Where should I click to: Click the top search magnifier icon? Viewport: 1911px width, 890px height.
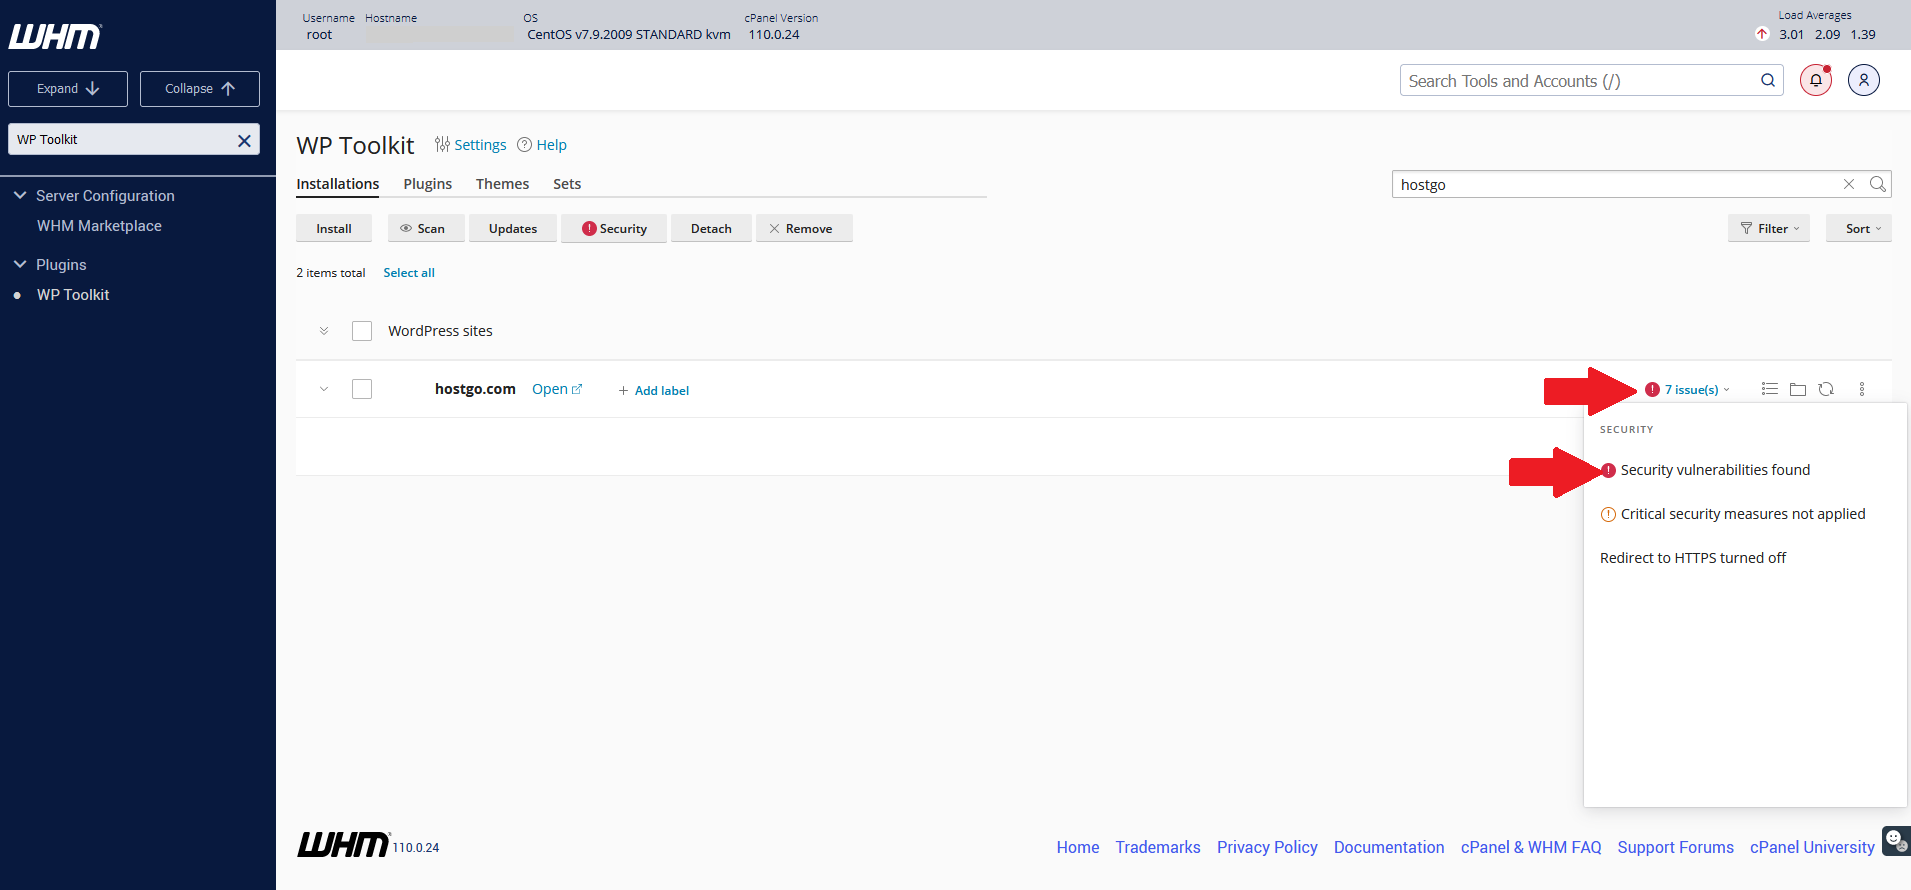click(x=1768, y=80)
